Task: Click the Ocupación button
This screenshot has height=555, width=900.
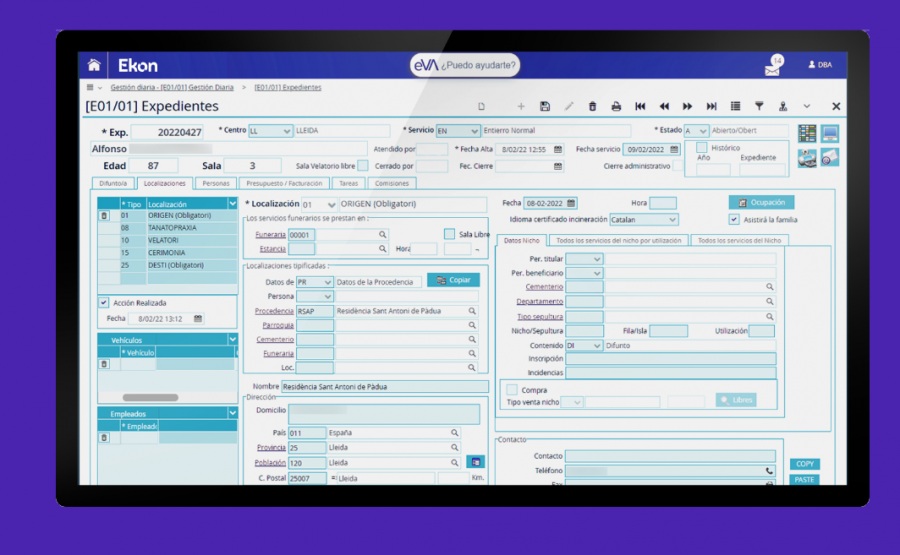Action: click(x=762, y=203)
